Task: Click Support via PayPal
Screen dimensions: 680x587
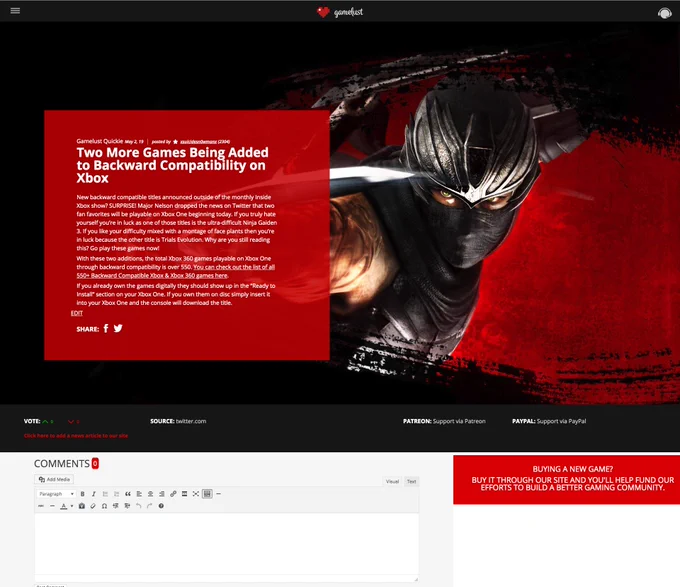Action: click(x=562, y=421)
